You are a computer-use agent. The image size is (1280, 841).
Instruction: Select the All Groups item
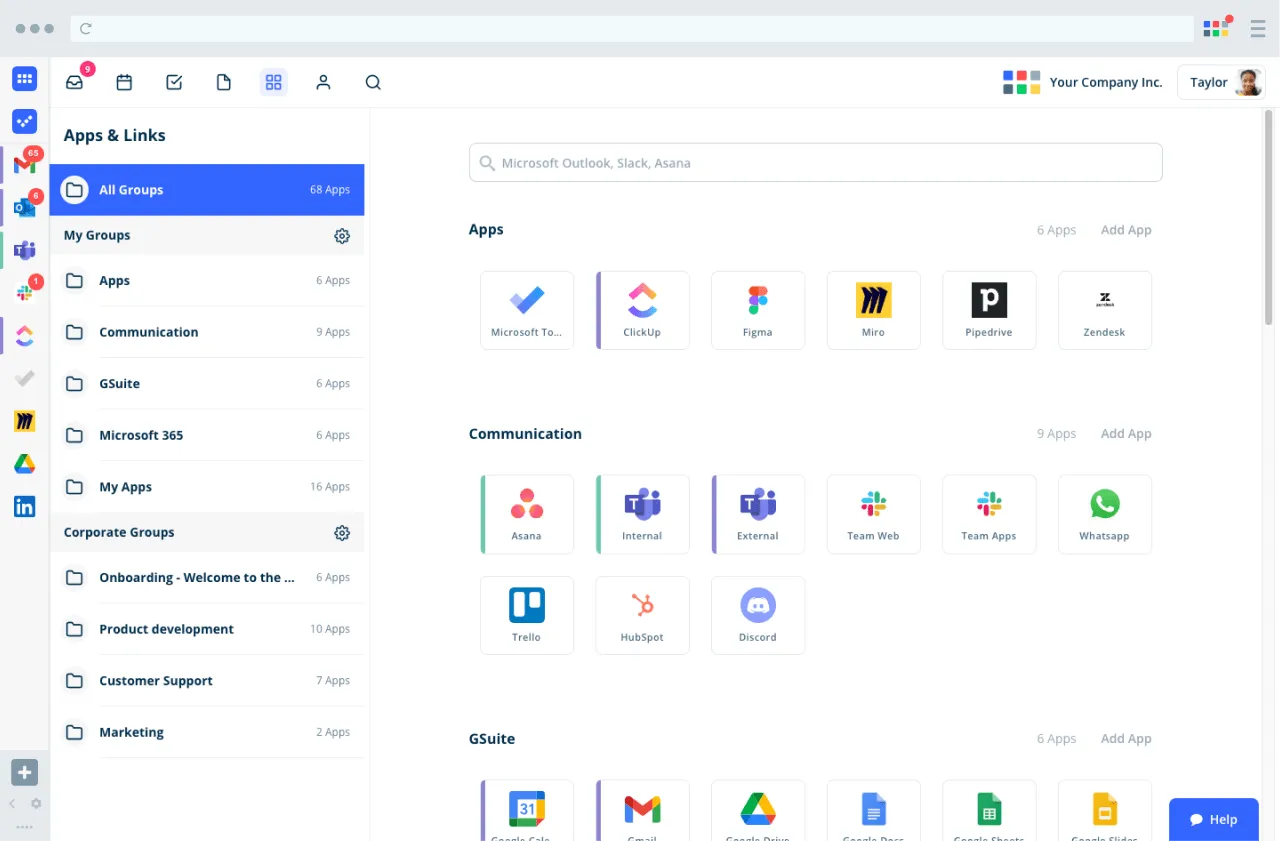pos(207,190)
